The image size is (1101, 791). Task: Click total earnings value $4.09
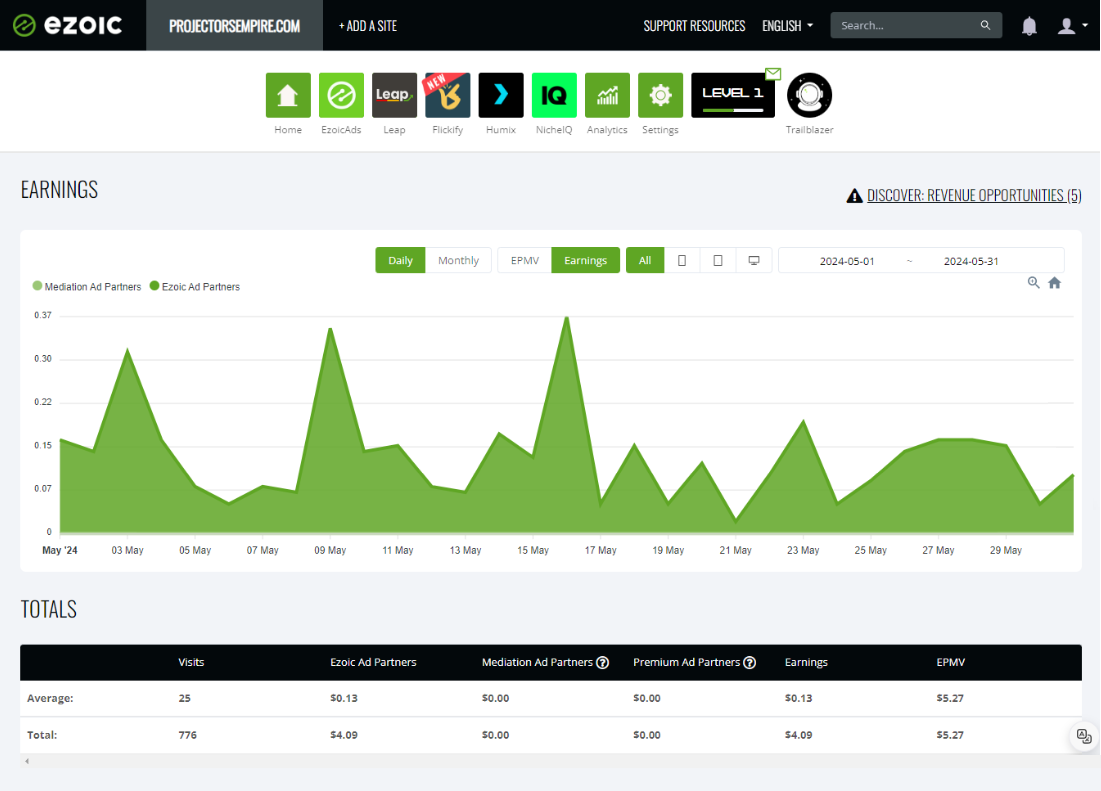click(x=798, y=735)
